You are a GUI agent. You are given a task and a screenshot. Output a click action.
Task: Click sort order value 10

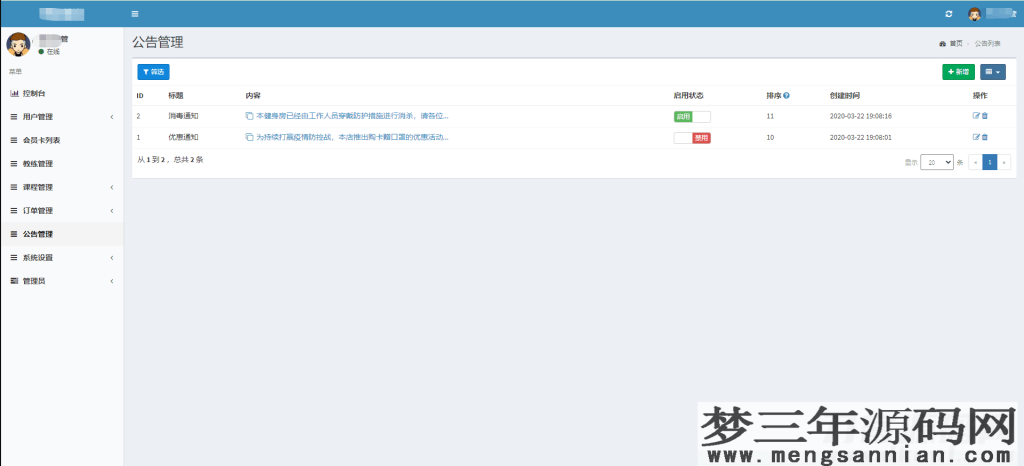(x=770, y=138)
